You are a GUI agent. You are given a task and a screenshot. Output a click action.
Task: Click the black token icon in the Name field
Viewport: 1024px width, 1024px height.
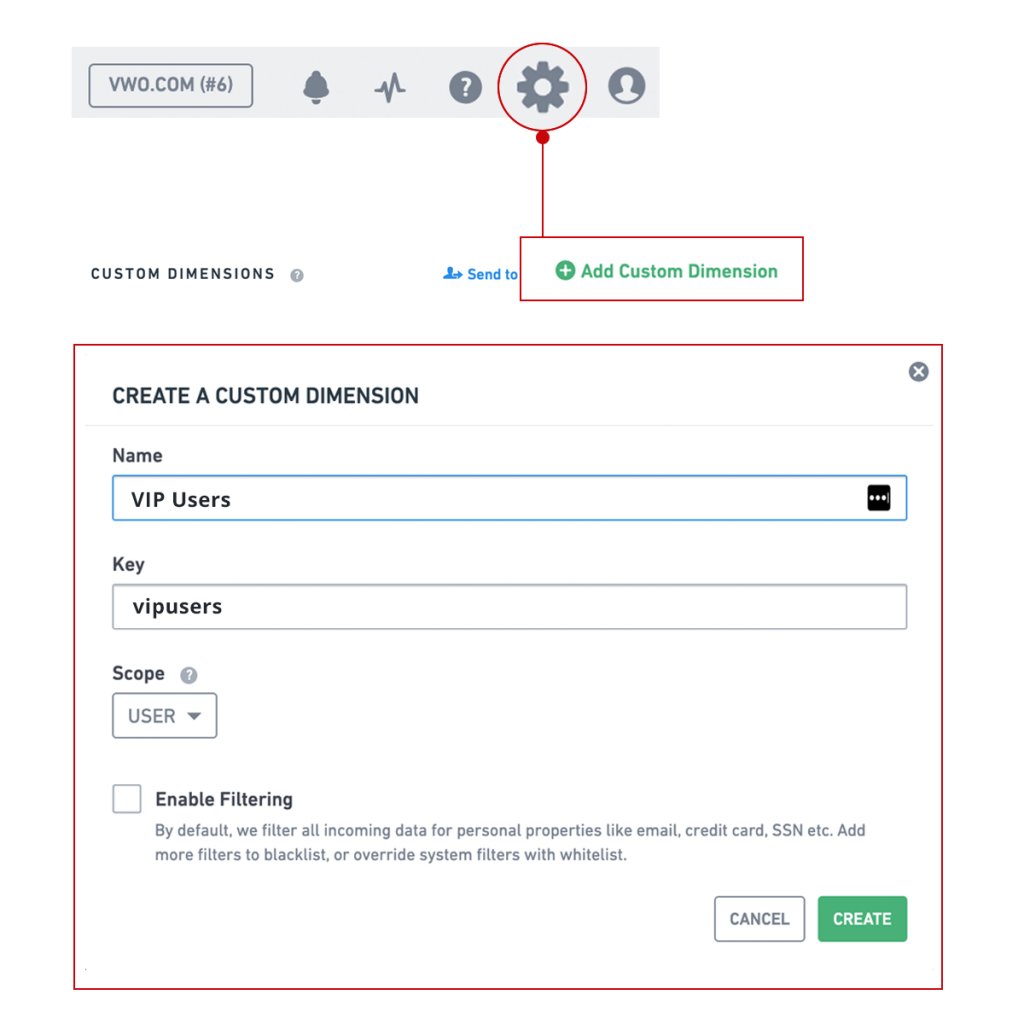pyautogui.click(x=879, y=497)
